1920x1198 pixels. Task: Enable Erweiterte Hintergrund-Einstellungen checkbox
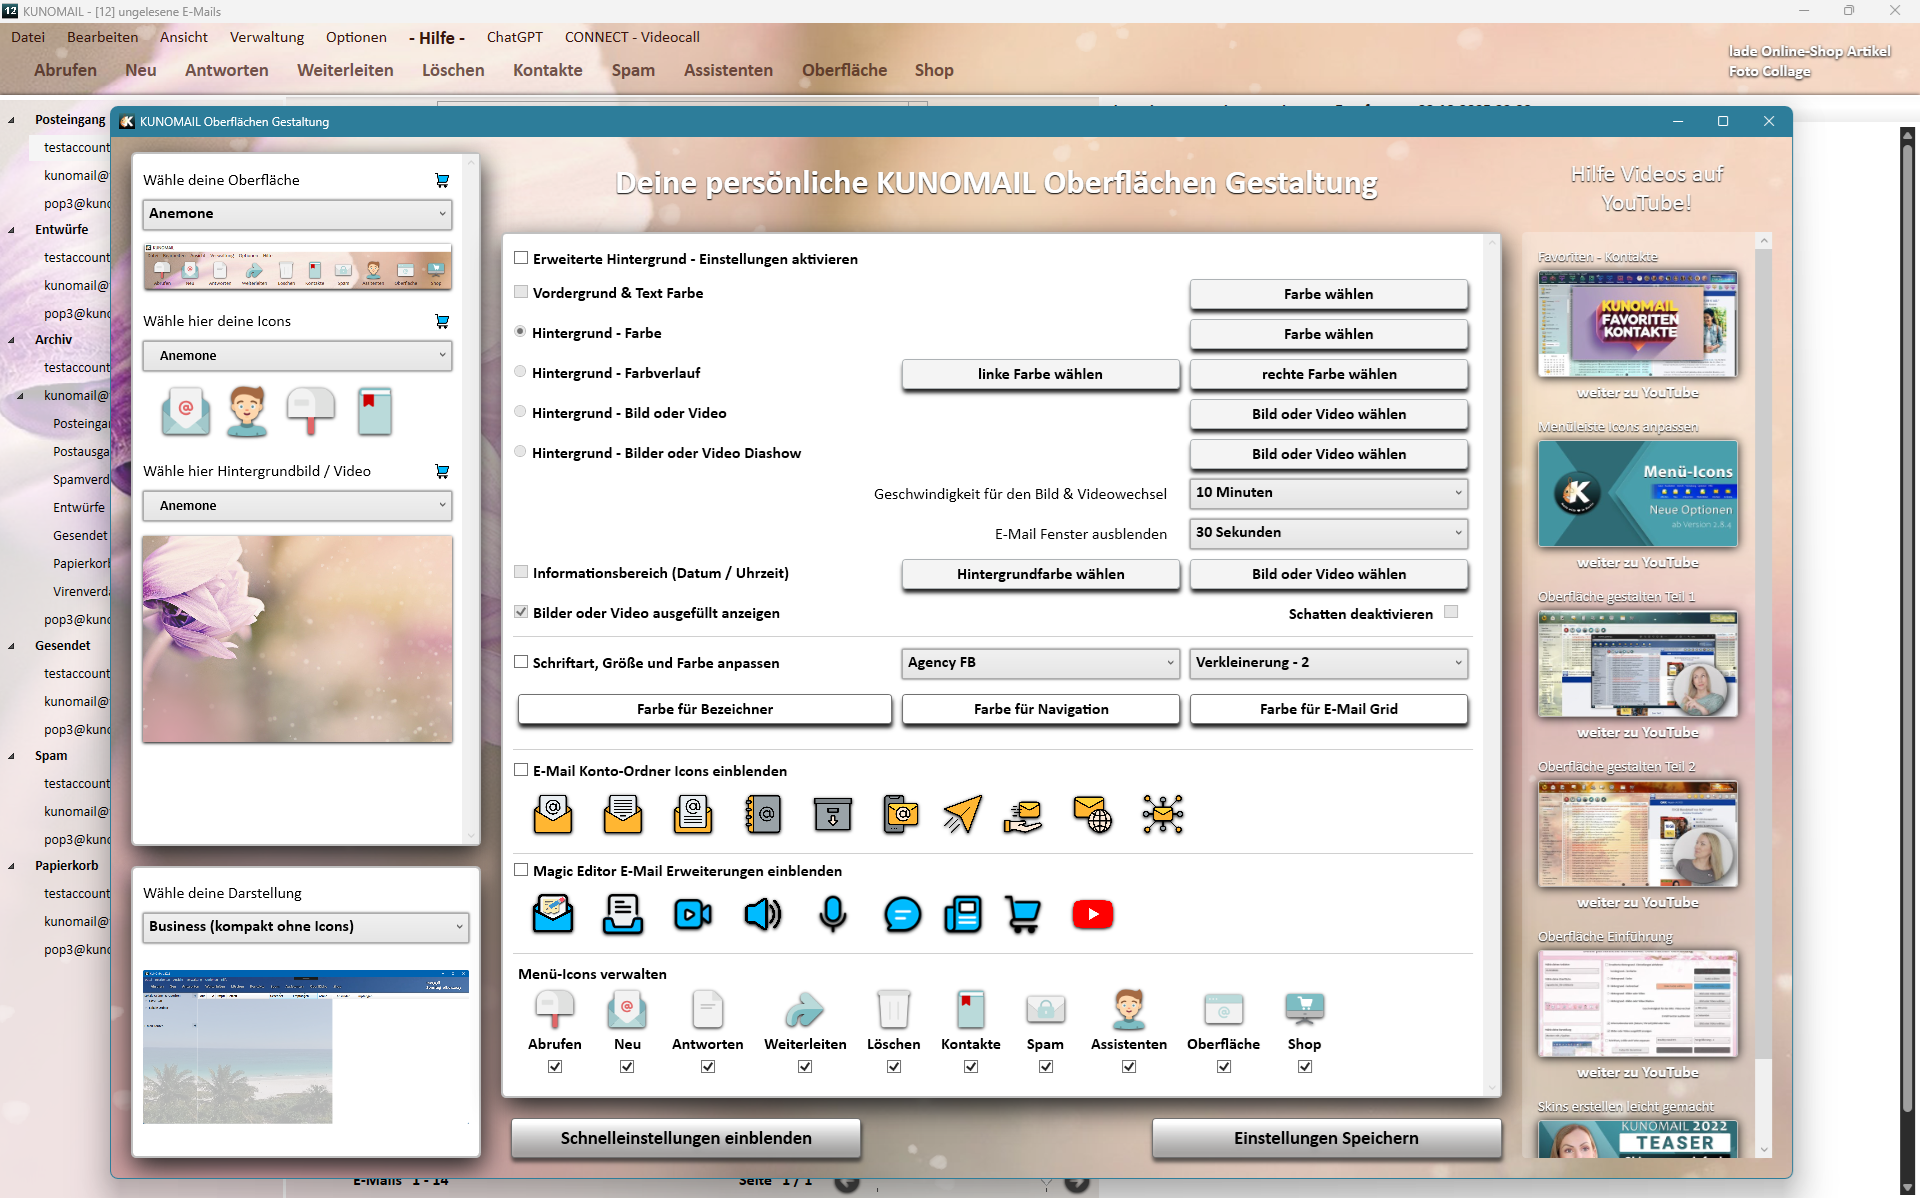pos(521,258)
